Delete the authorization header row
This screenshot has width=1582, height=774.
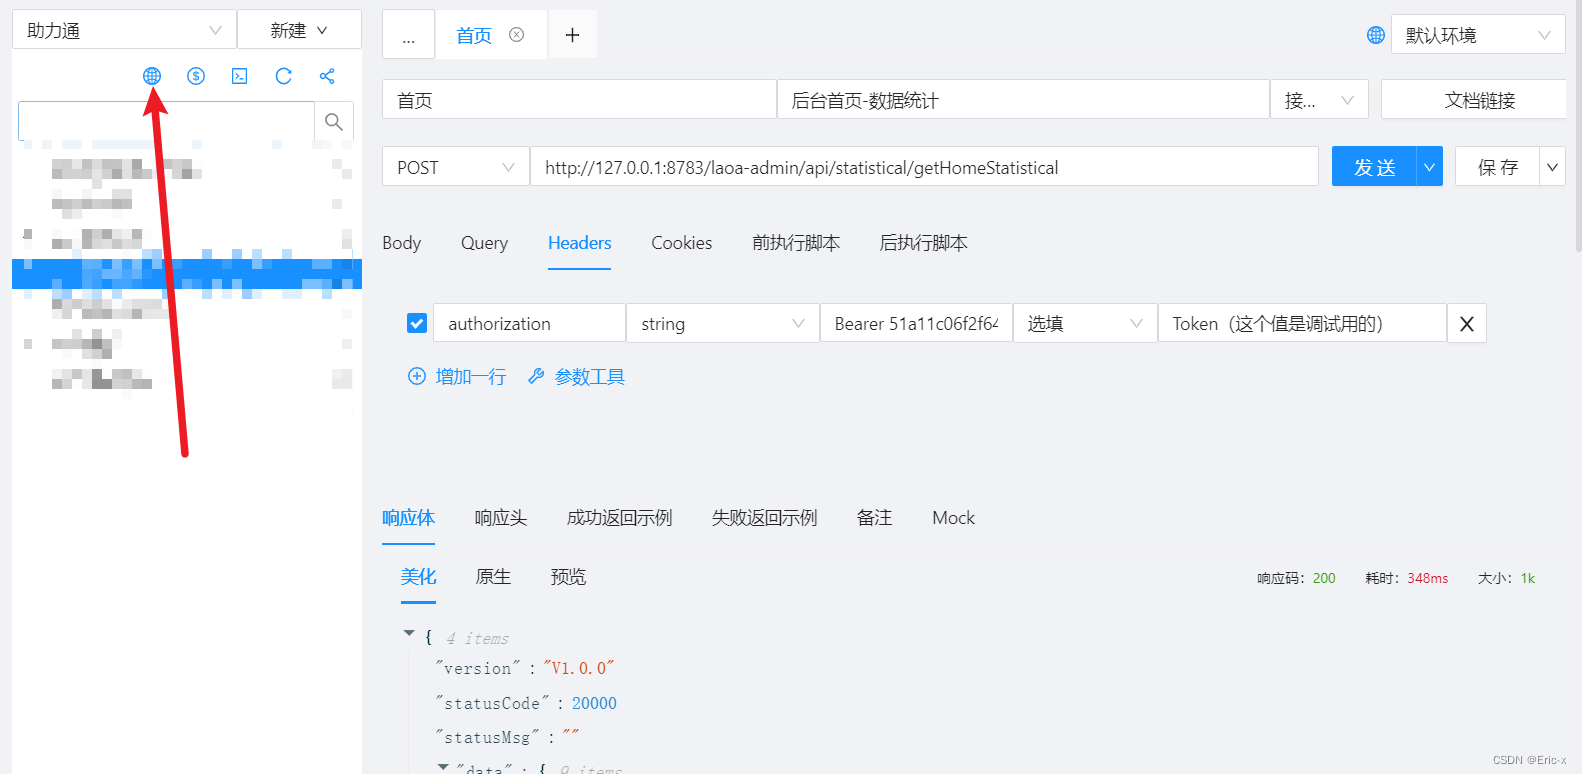pyautogui.click(x=1467, y=324)
